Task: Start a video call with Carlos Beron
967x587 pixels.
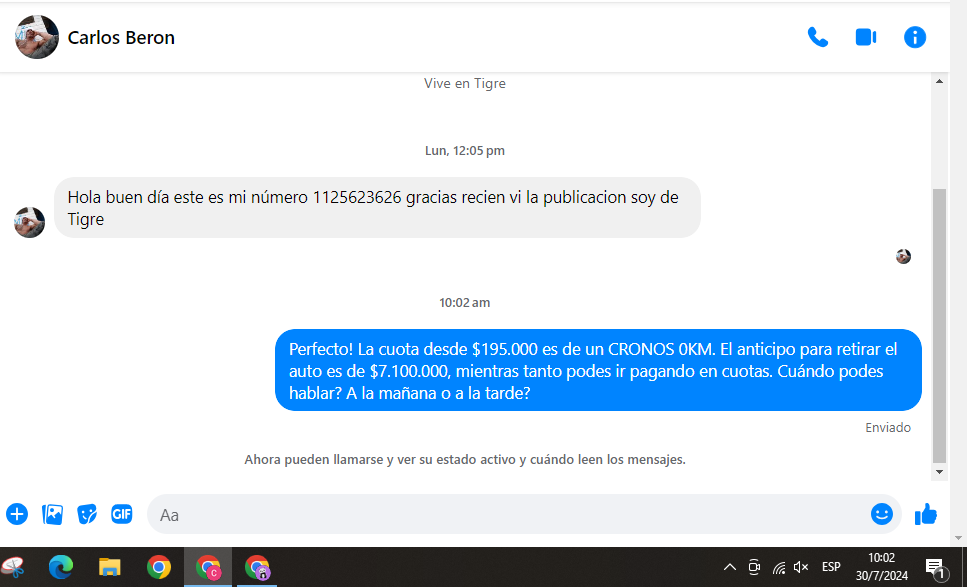Action: tap(865, 38)
